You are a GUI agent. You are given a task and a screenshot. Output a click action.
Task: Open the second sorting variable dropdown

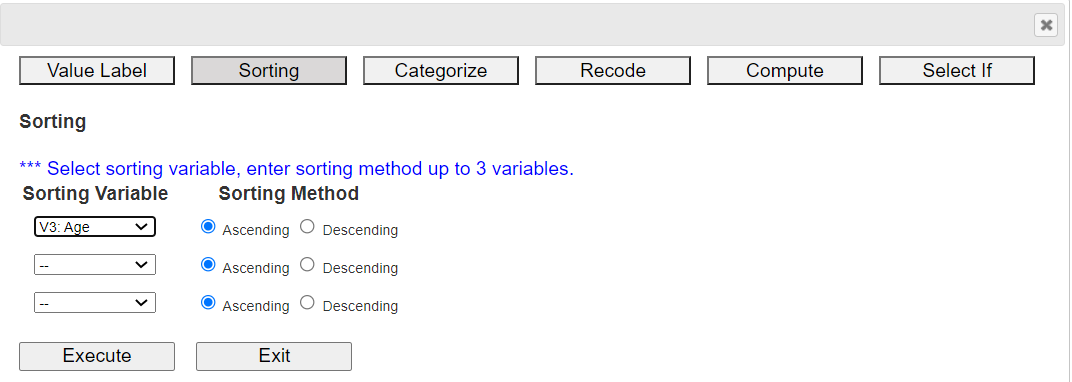[95, 264]
